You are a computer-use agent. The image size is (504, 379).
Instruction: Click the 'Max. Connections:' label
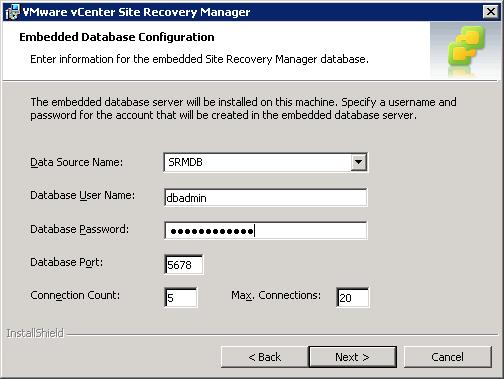(276, 295)
